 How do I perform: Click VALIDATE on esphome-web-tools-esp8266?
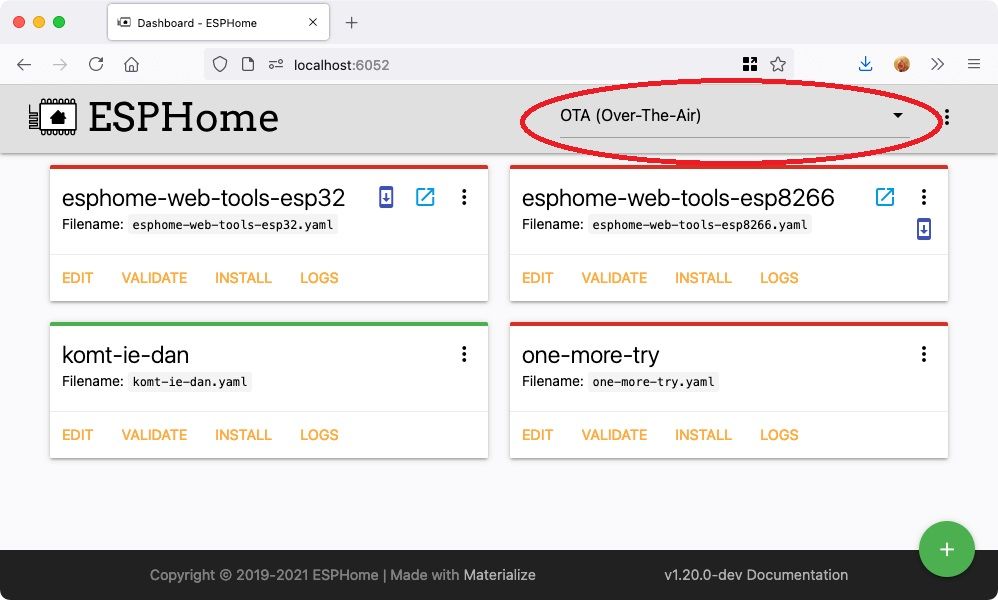(x=614, y=278)
